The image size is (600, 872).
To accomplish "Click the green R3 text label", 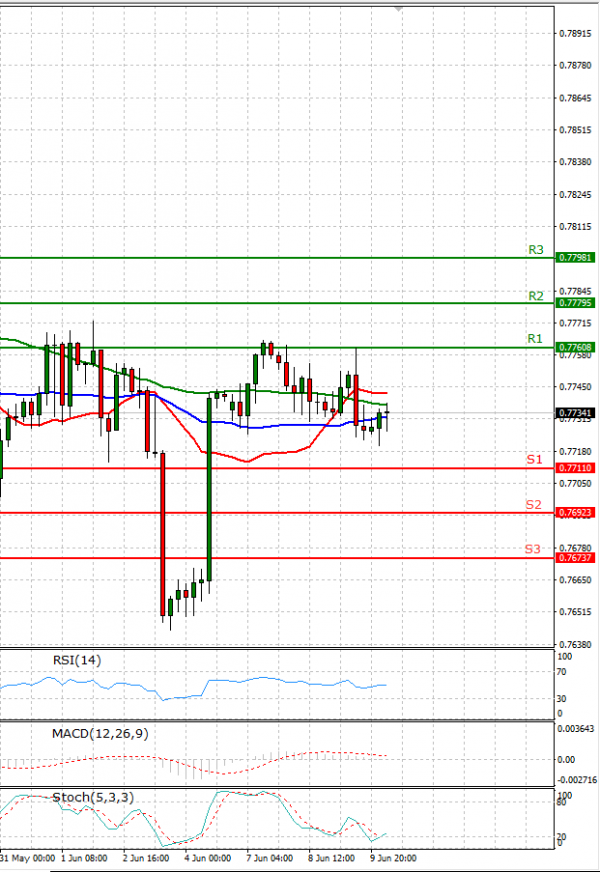I will point(535,250).
